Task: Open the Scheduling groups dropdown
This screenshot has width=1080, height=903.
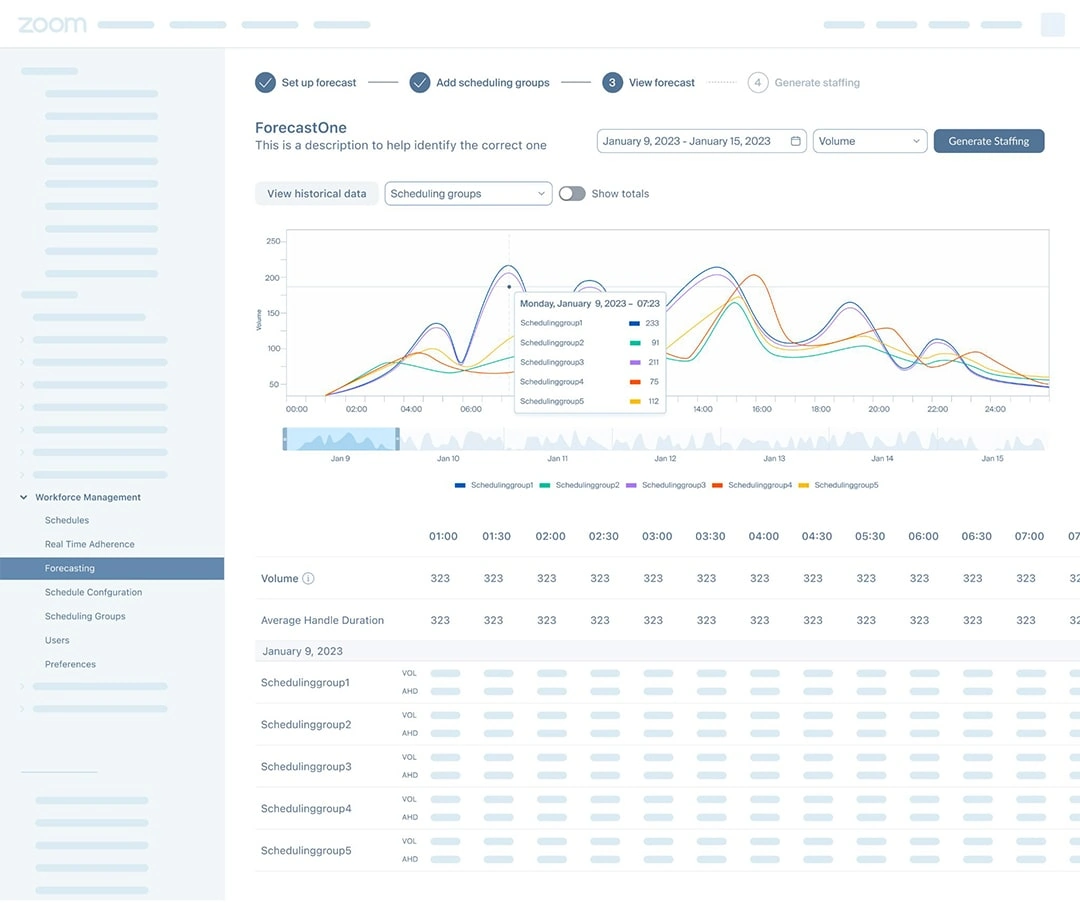Action: point(468,194)
